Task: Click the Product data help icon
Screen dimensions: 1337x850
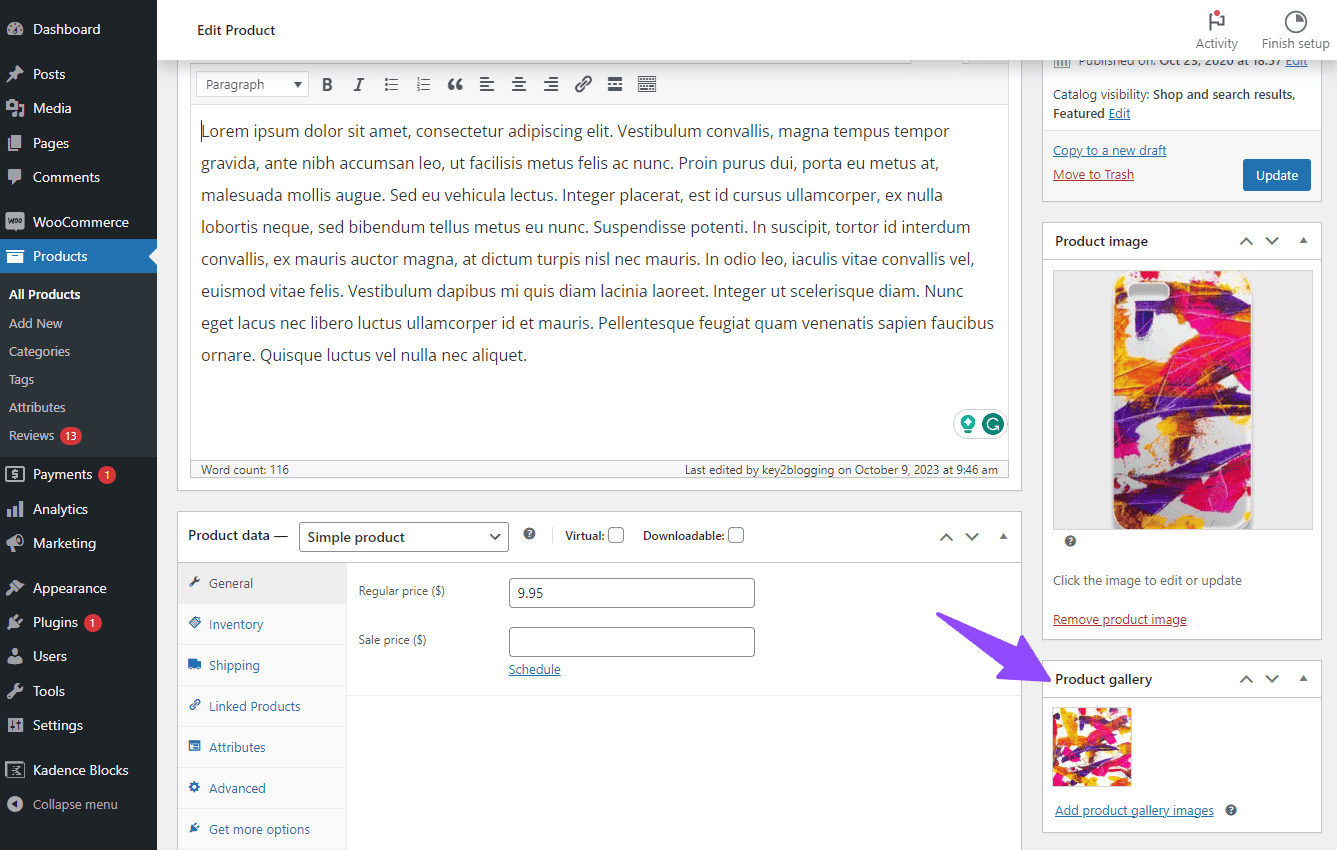Action: pos(529,534)
